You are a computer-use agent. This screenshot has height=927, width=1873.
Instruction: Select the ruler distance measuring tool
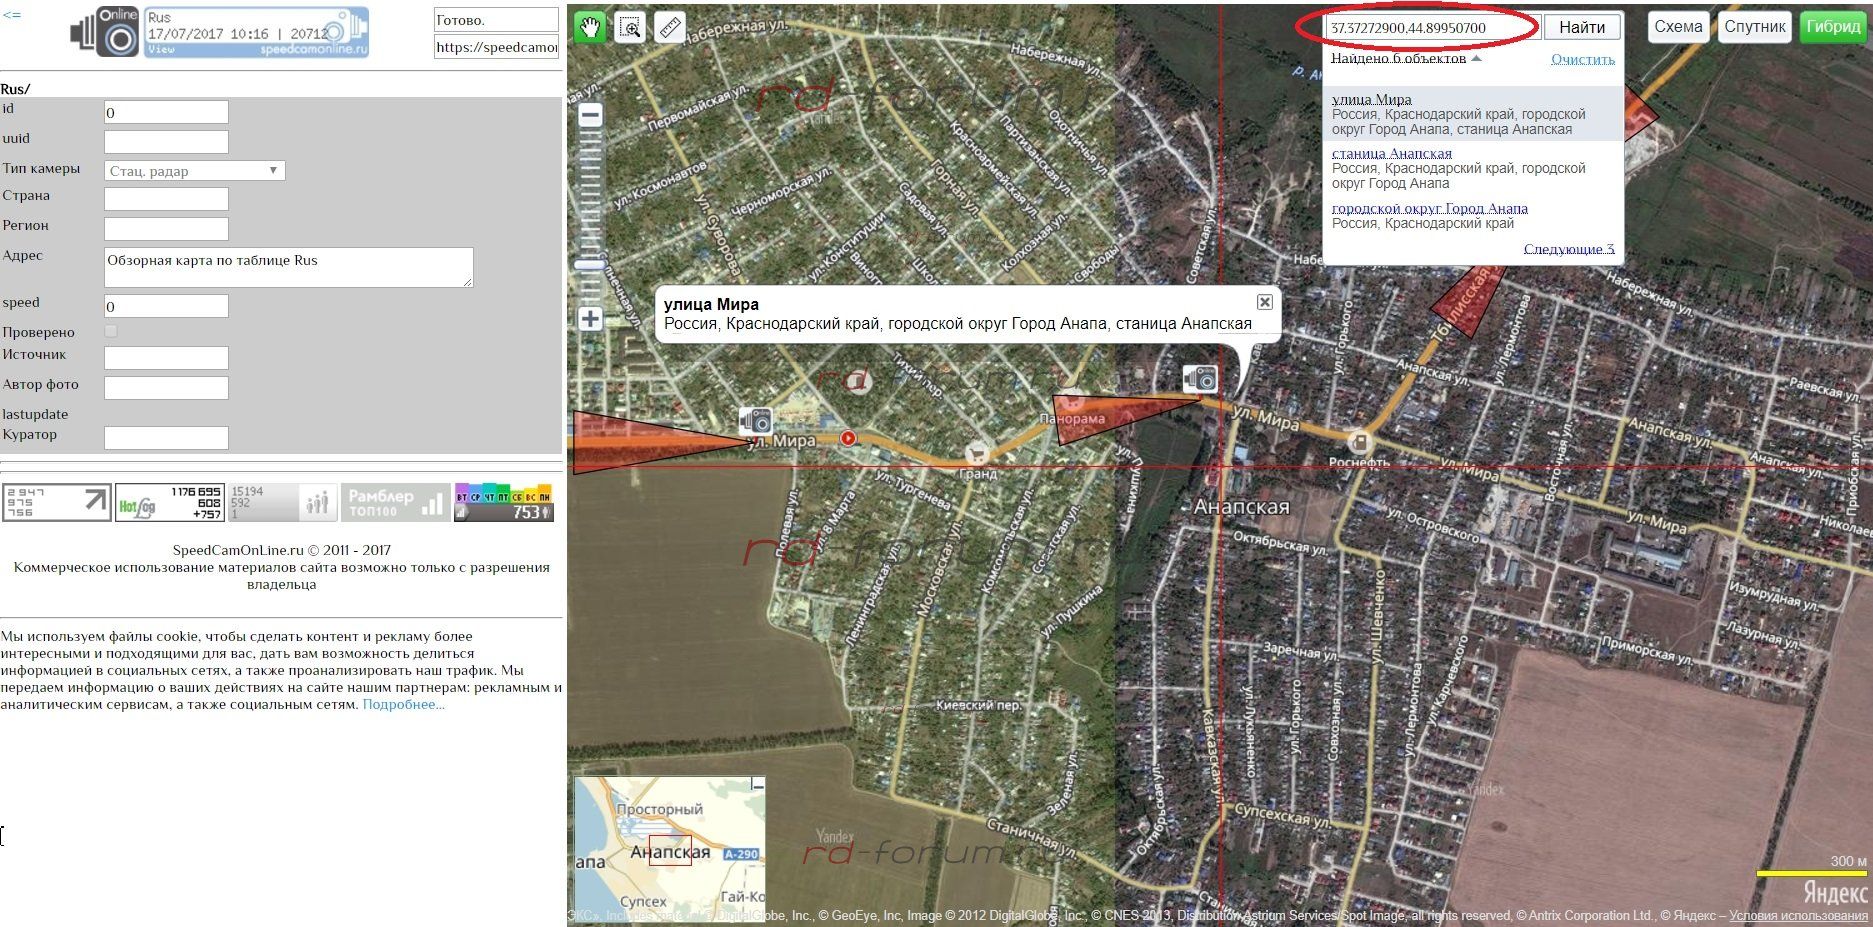tap(670, 27)
